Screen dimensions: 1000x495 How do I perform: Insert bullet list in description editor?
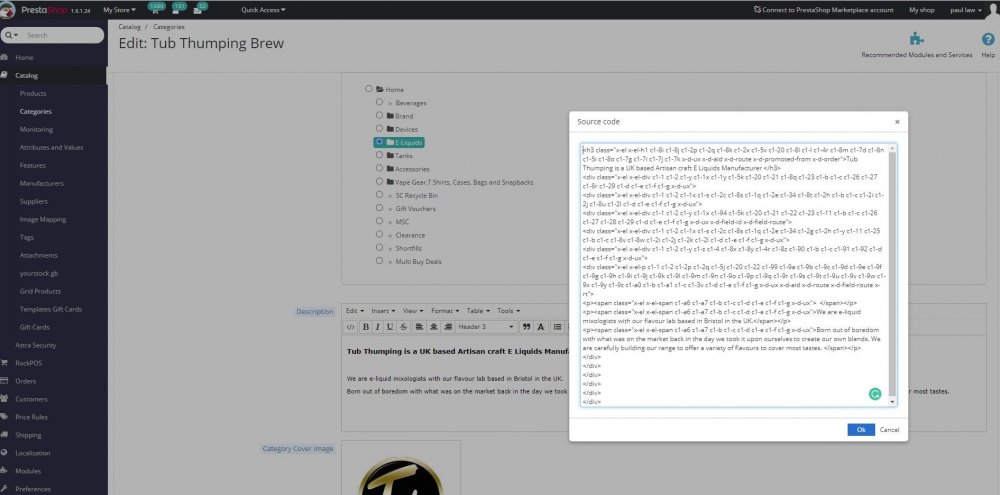(557, 327)
